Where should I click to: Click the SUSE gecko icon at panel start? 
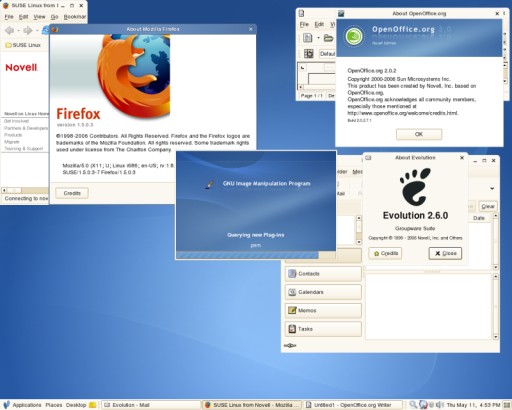coord(6,405)
